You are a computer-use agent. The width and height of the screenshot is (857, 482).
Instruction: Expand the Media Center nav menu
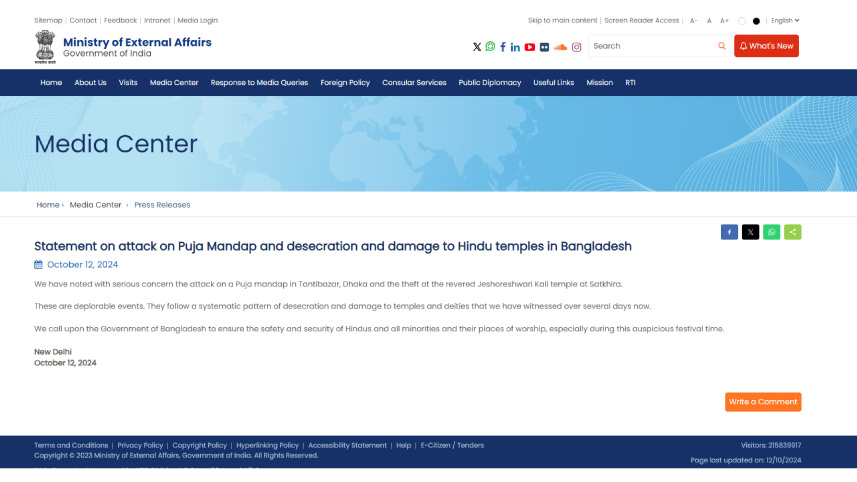(174, 83)
